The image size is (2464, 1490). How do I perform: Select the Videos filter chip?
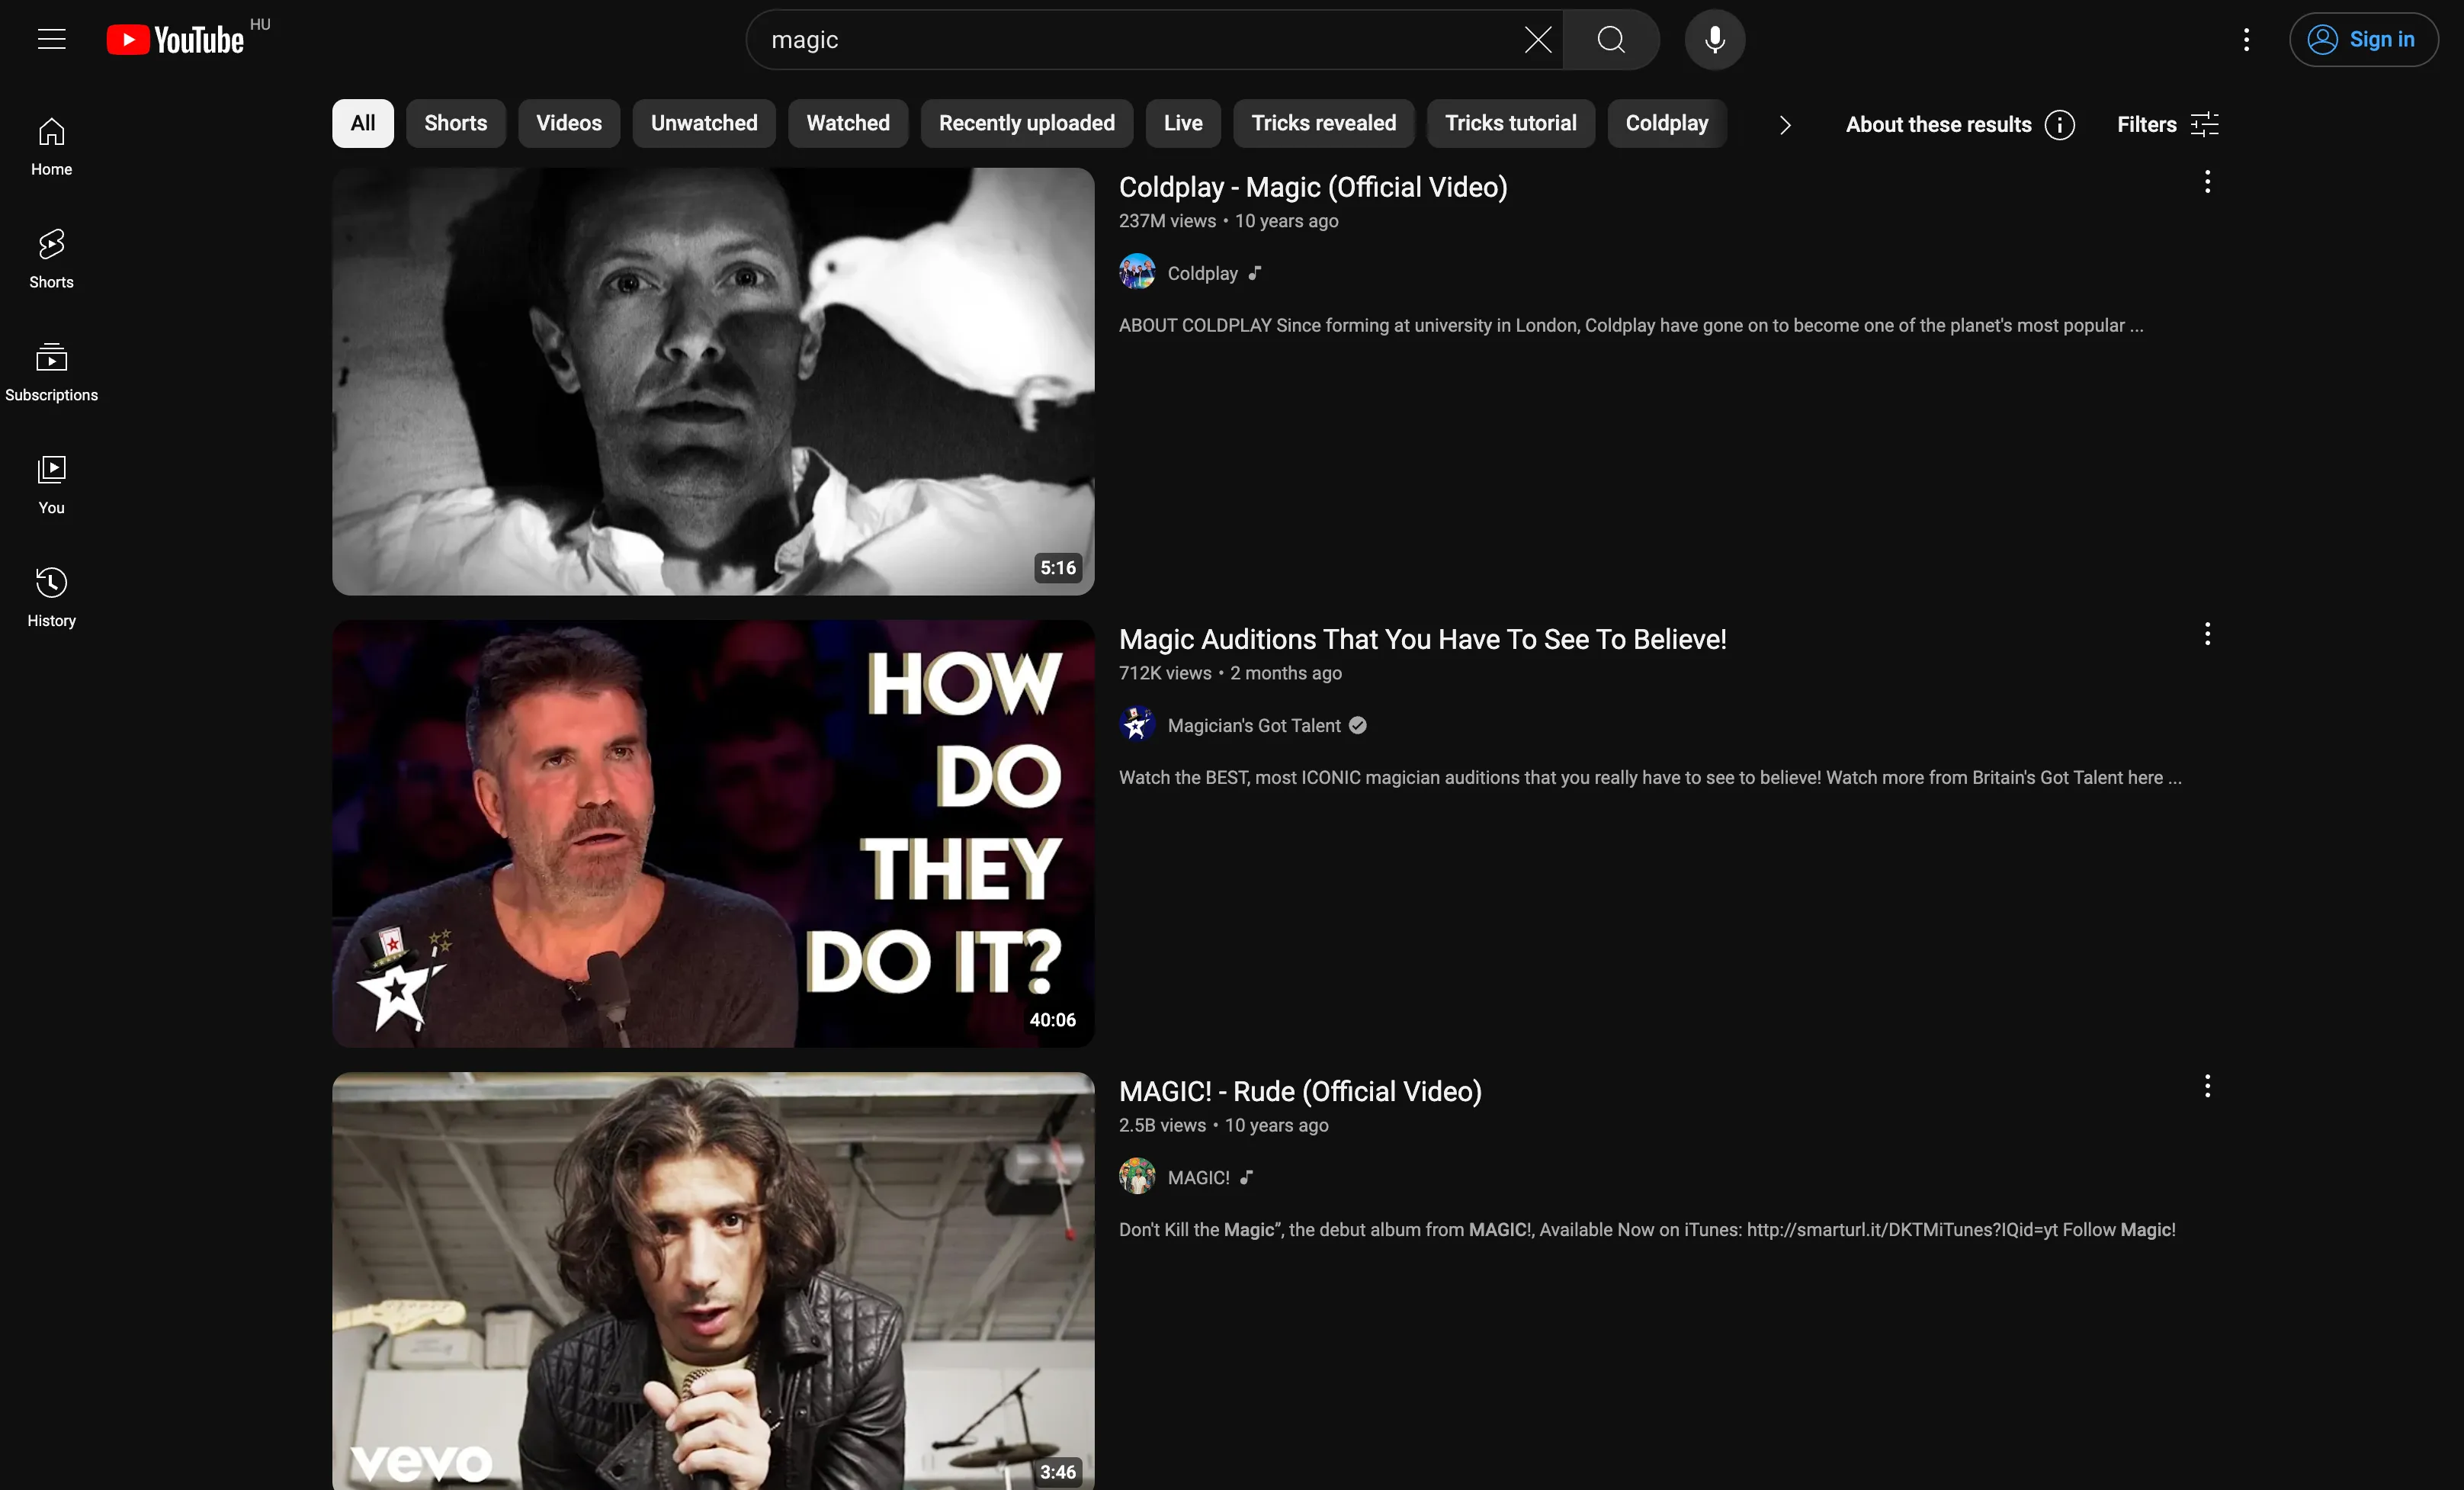569,123
